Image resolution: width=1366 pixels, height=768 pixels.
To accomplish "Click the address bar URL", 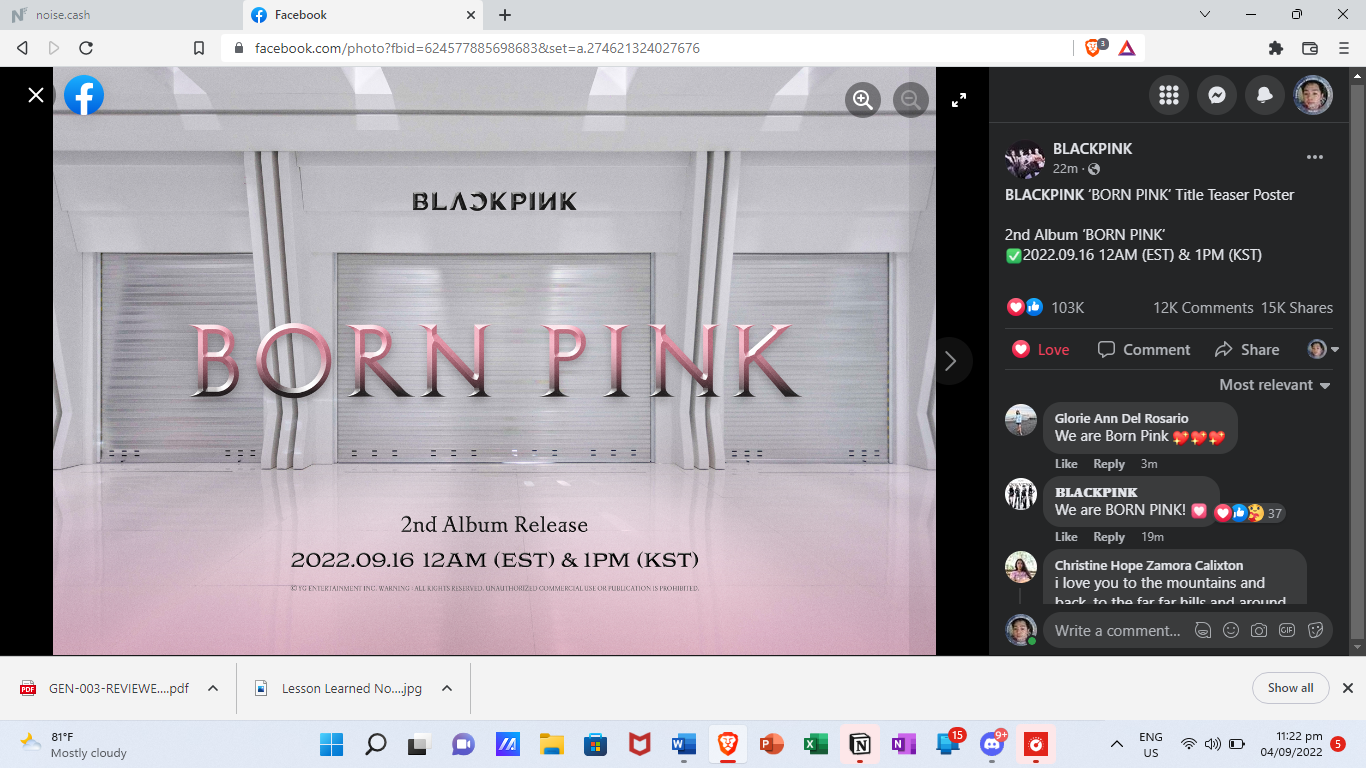I will coord(477,48).
